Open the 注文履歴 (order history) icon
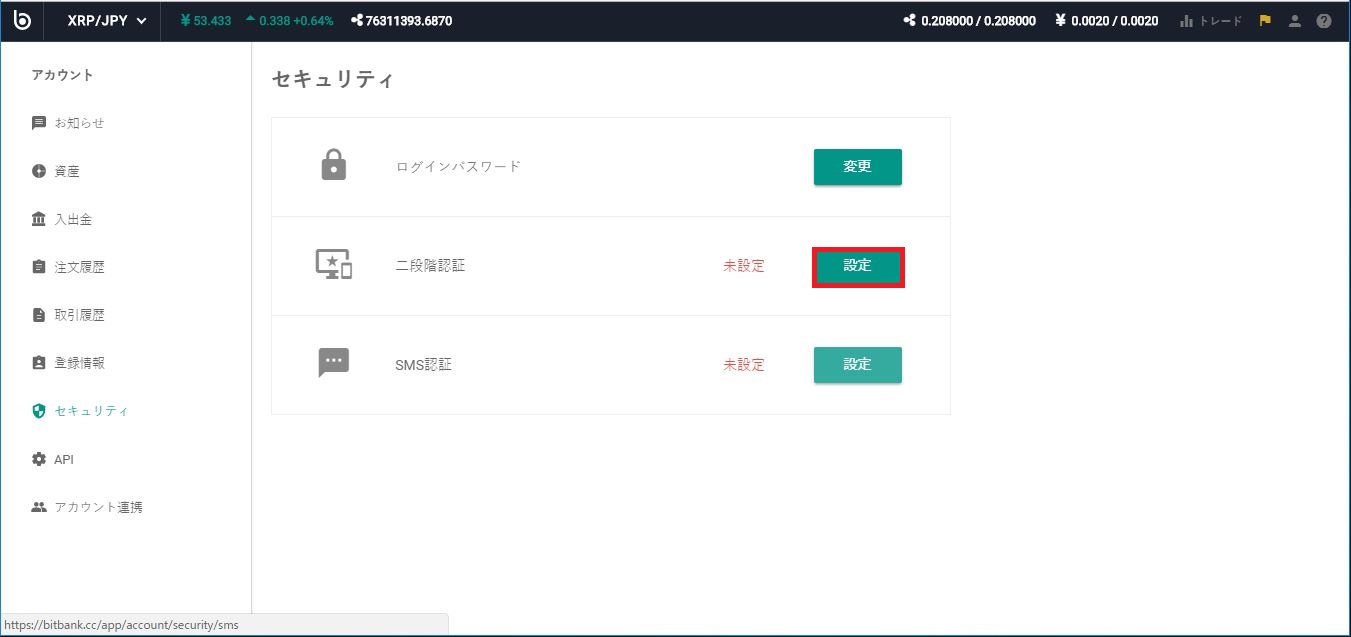Viewport: 1351px width, 637px height. point(37,266)
